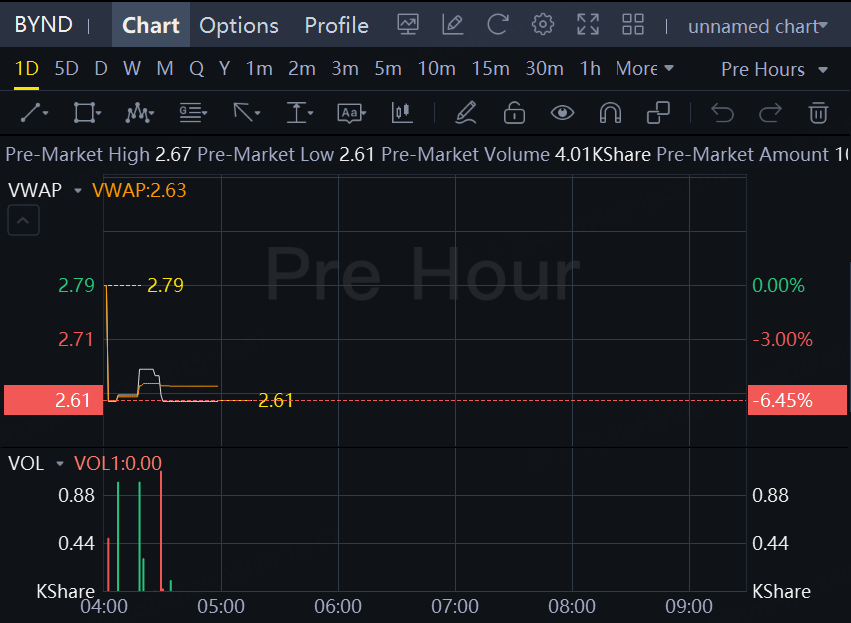The height and width of the screenshot is (623, 851).
Task: Select the arrow annotation tool
Action: (x=246, y=113)
